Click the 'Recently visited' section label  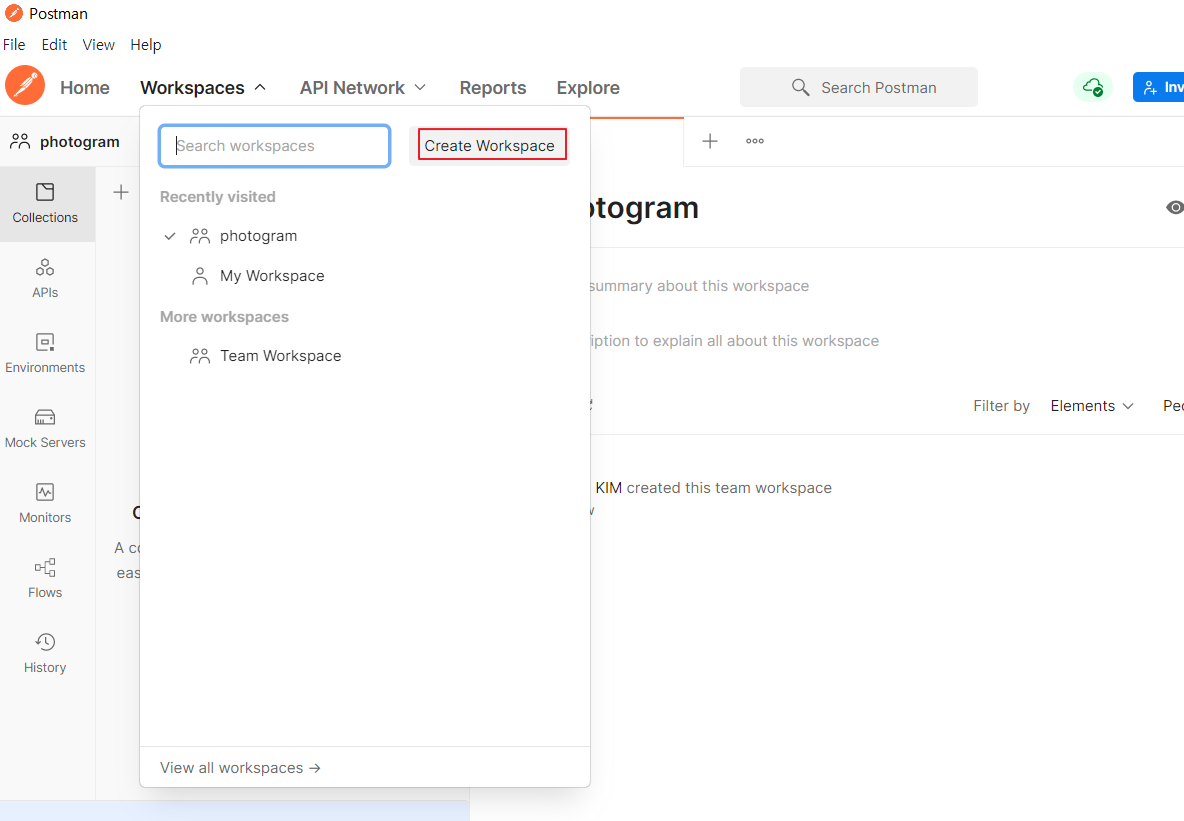pyautogui.click(x=217, y=196)
